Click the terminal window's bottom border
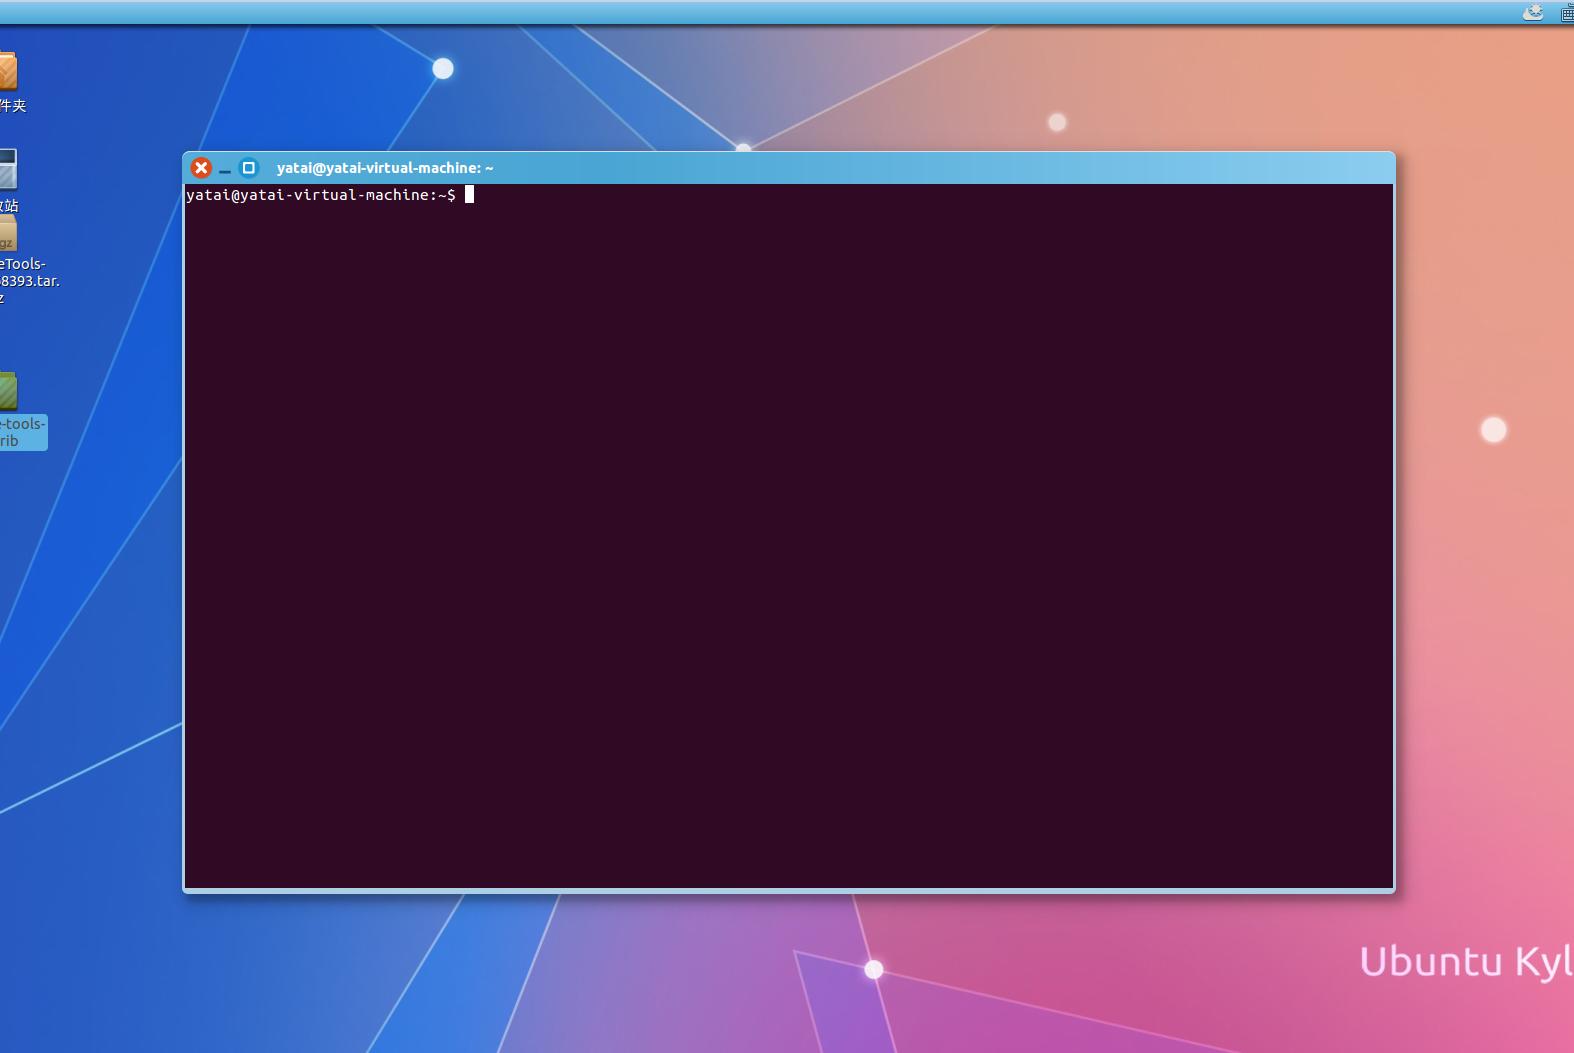1574x1053 pixels. pos(788,890)
